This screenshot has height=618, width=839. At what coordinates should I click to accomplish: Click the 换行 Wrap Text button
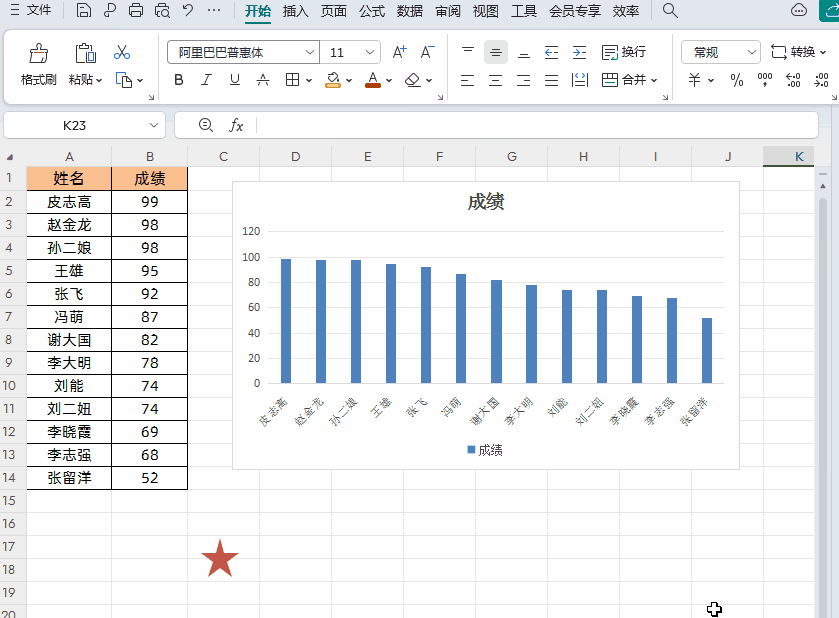coord(624,52)
